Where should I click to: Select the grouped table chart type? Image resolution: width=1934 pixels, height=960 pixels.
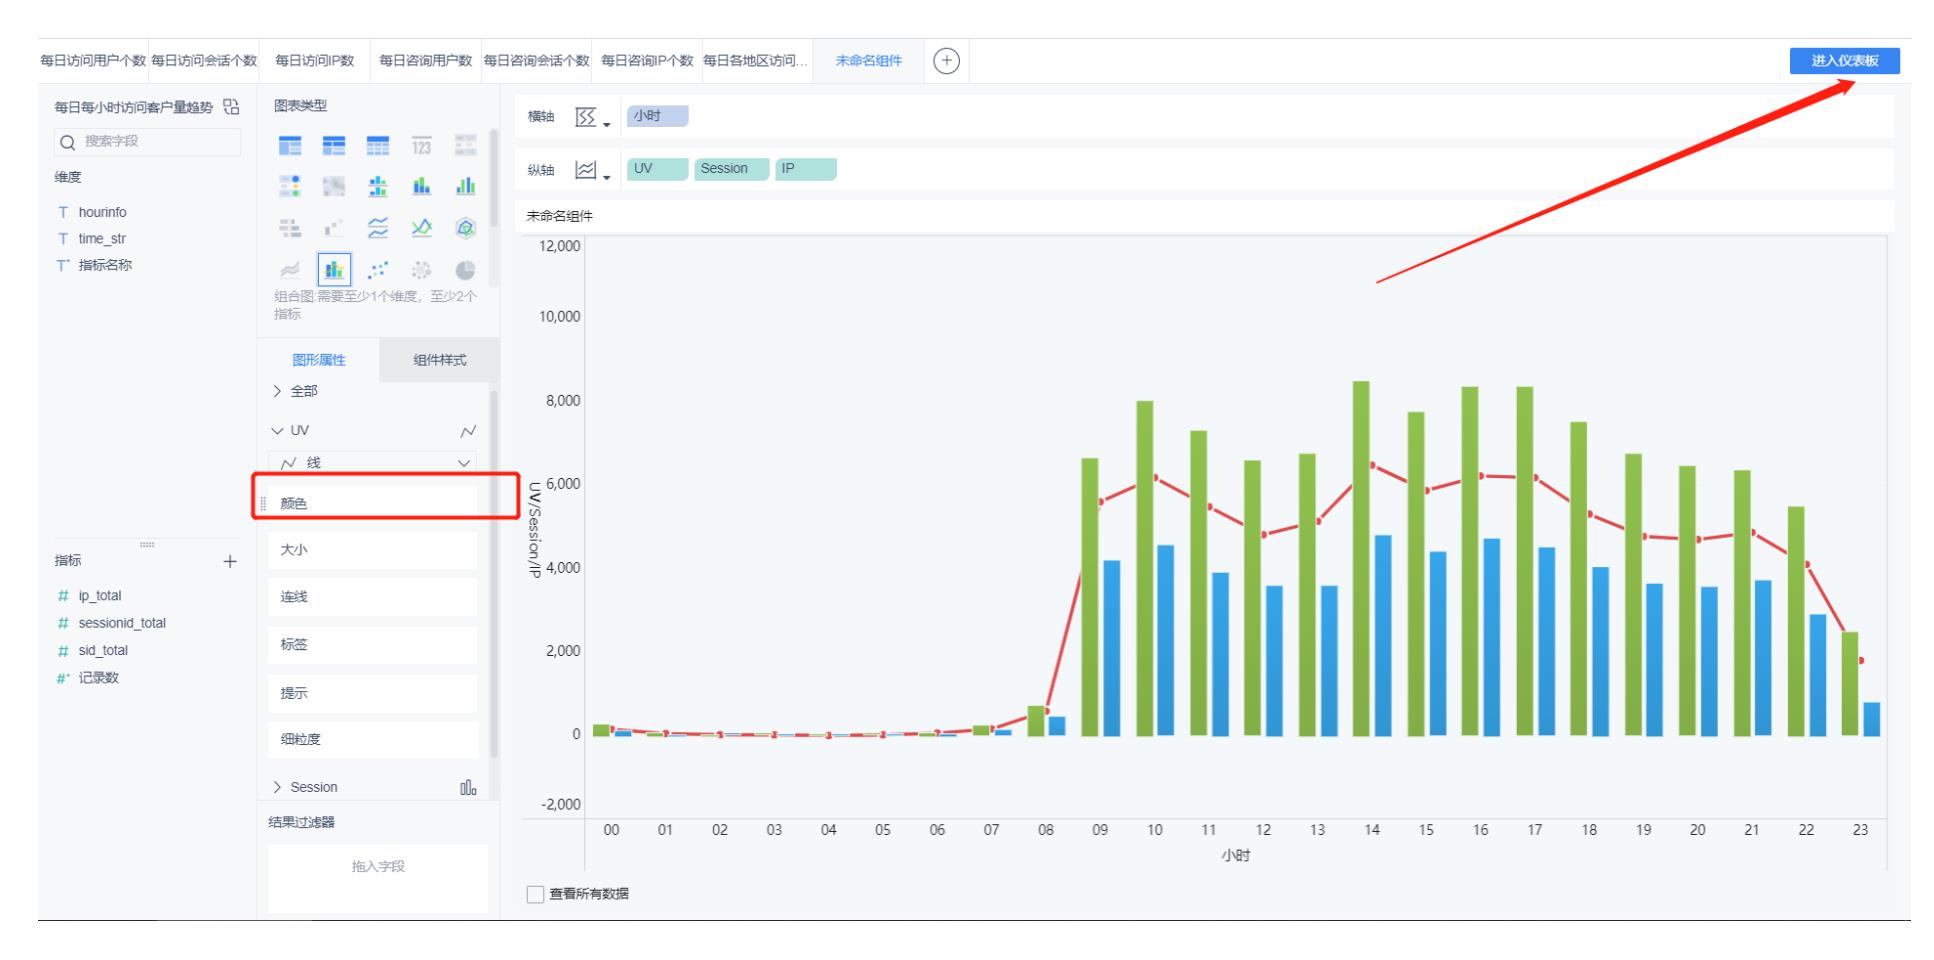(290, 145)
